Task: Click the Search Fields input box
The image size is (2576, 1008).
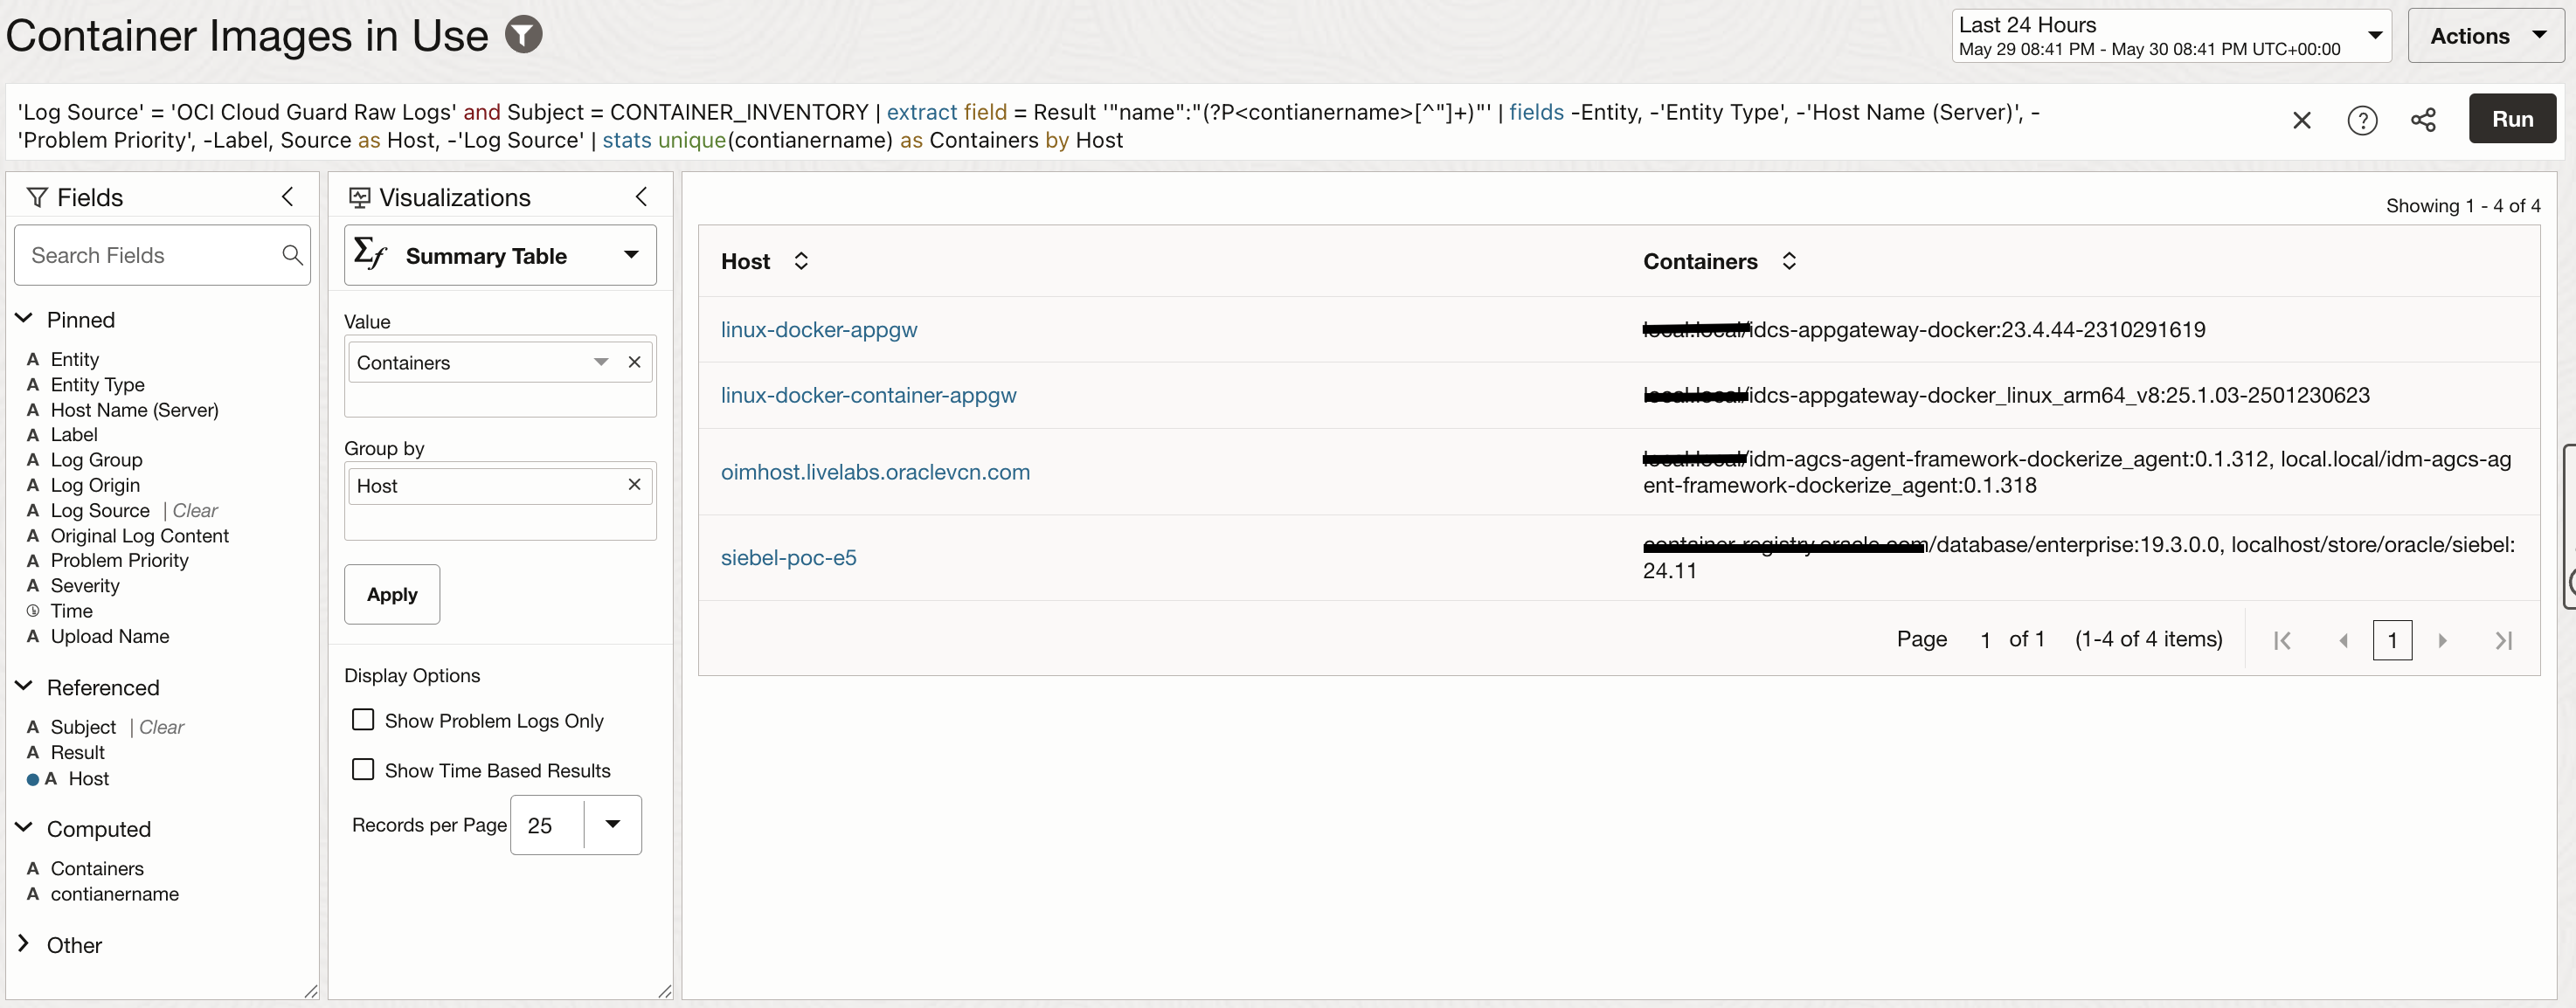Action: [x=150, y=256]
